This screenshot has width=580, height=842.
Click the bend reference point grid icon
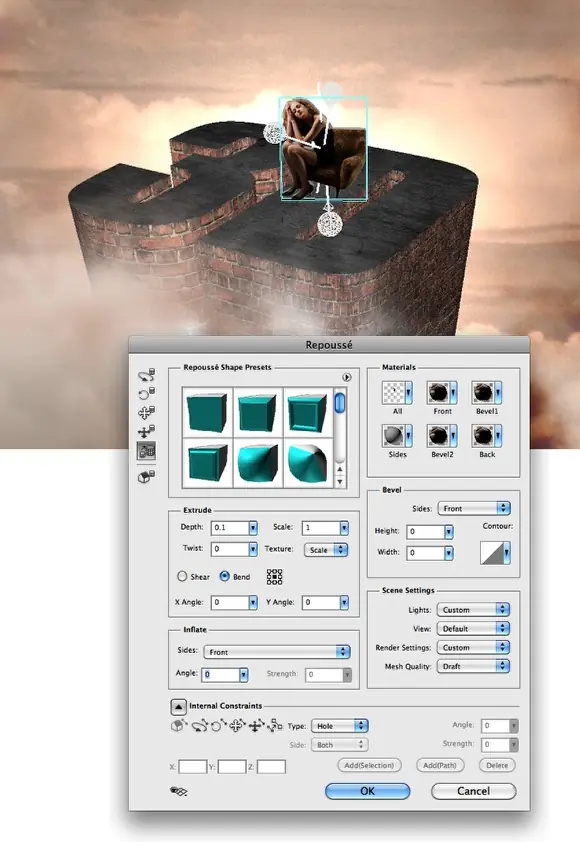pos(274,577)
